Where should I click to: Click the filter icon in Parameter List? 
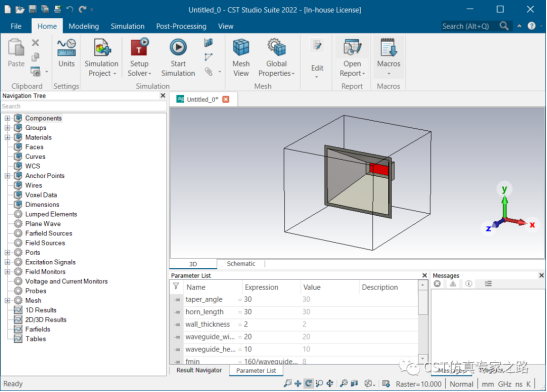click(x=176, y=286)
